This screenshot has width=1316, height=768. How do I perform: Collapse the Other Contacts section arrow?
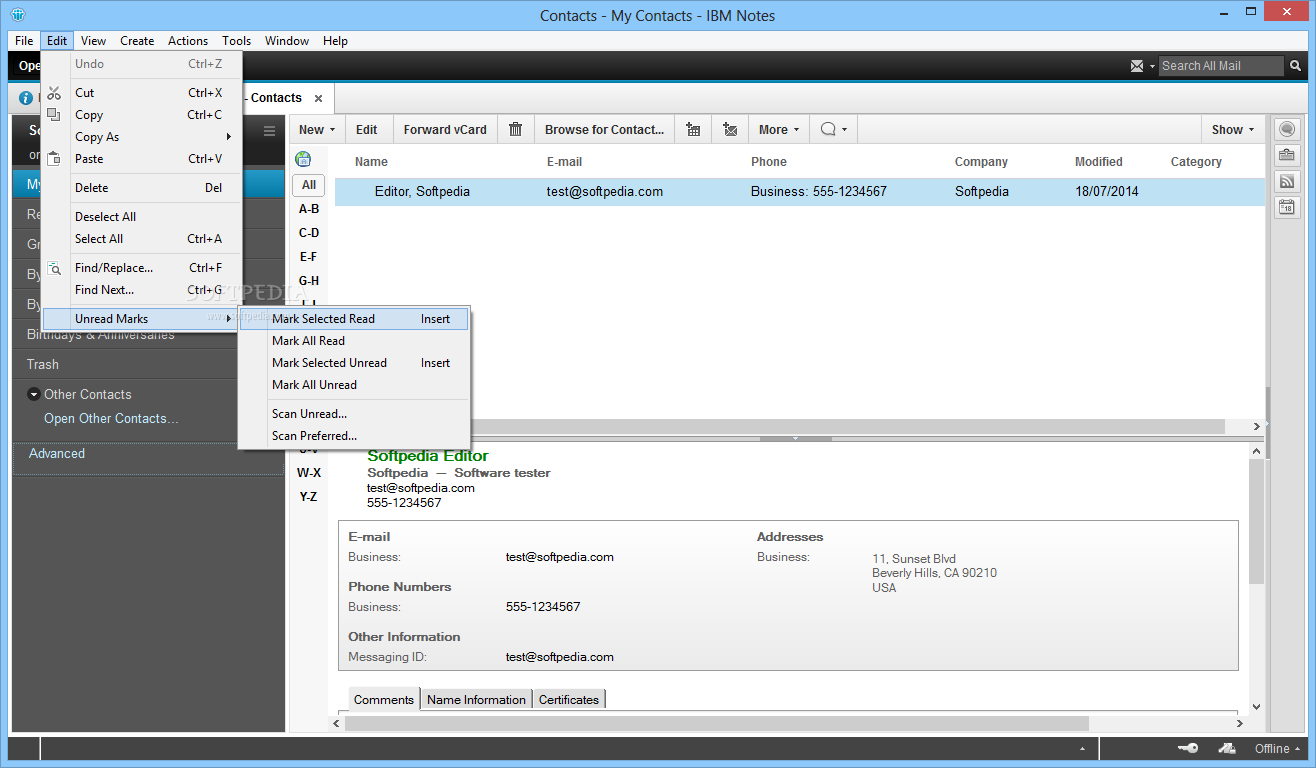pos(34,394)
